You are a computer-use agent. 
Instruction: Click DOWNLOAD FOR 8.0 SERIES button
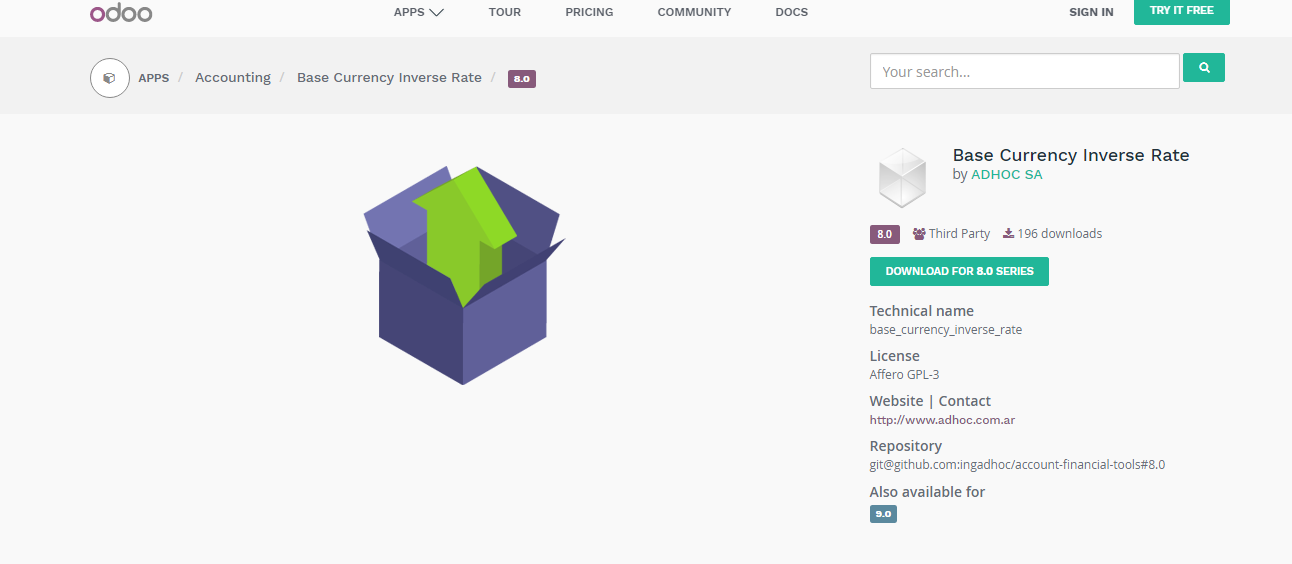click(x=959, y=271)
